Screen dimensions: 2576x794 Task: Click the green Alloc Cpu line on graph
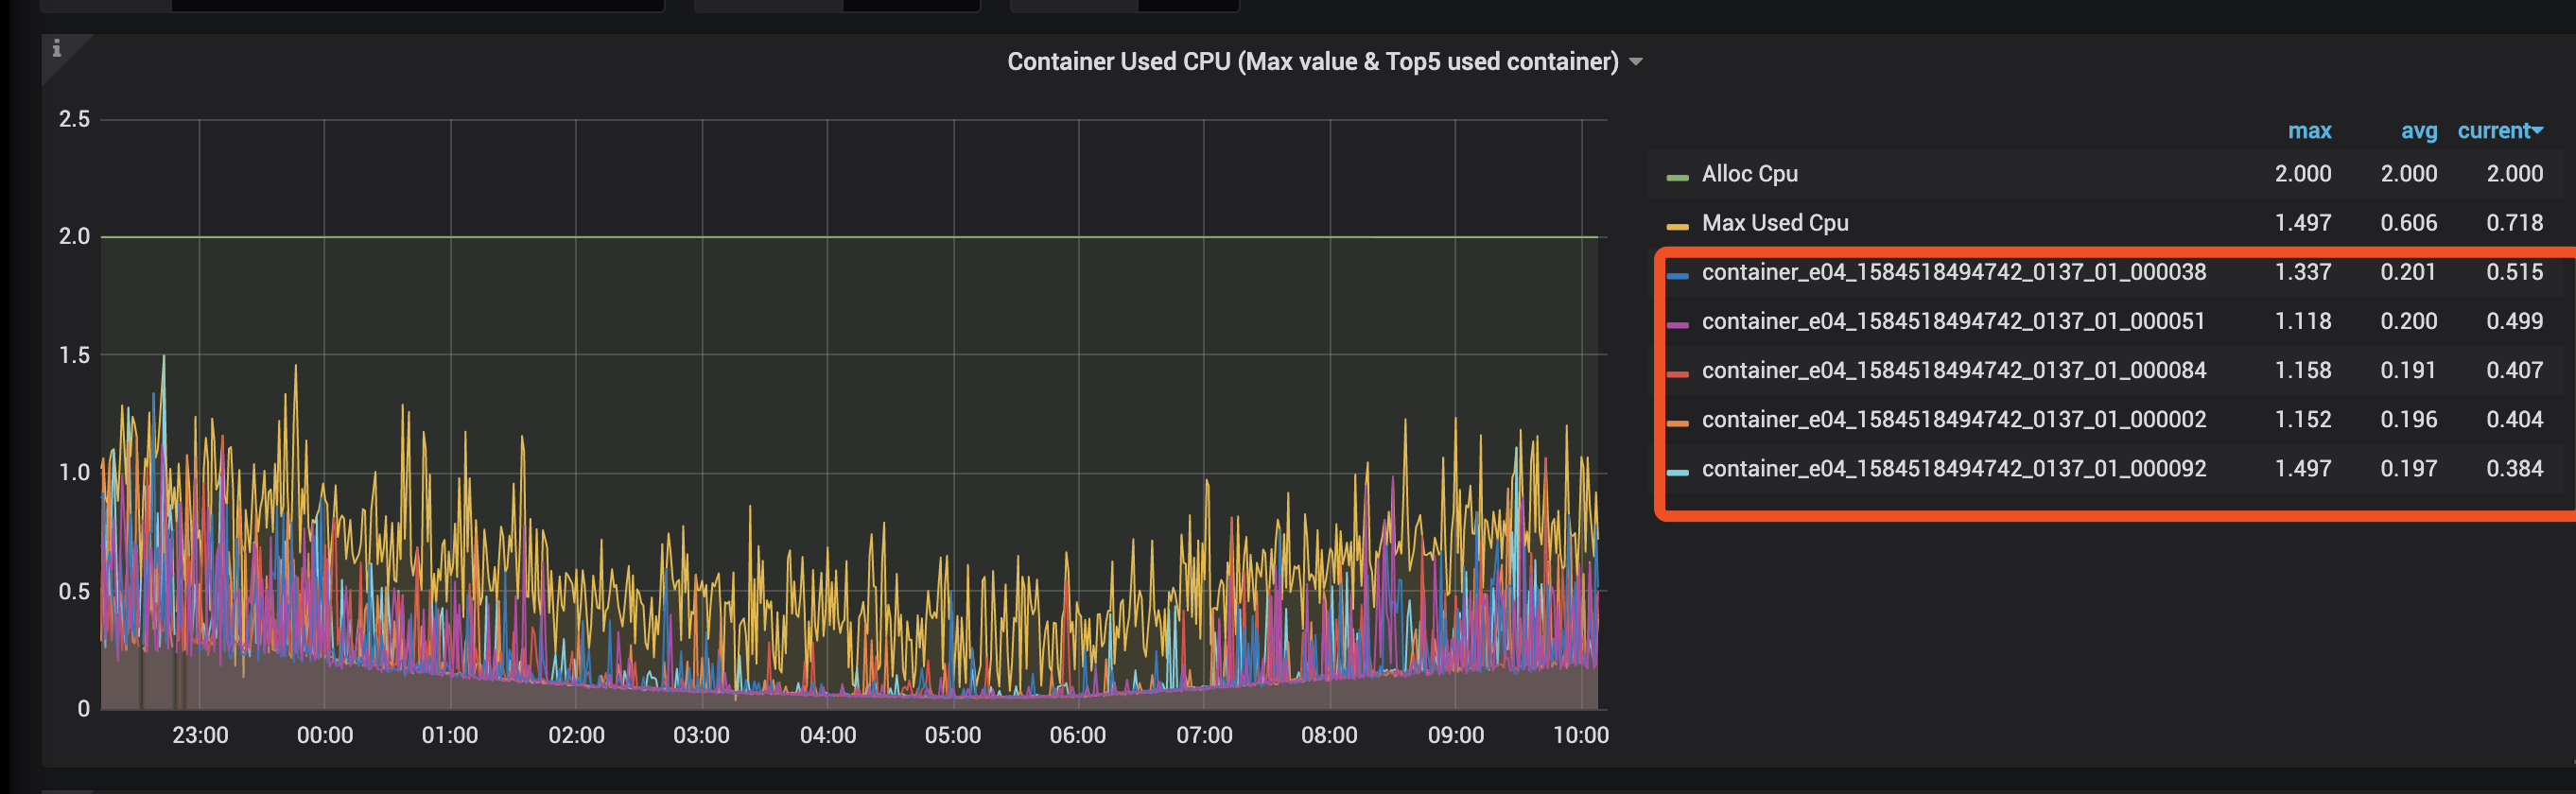pos(850,237)
